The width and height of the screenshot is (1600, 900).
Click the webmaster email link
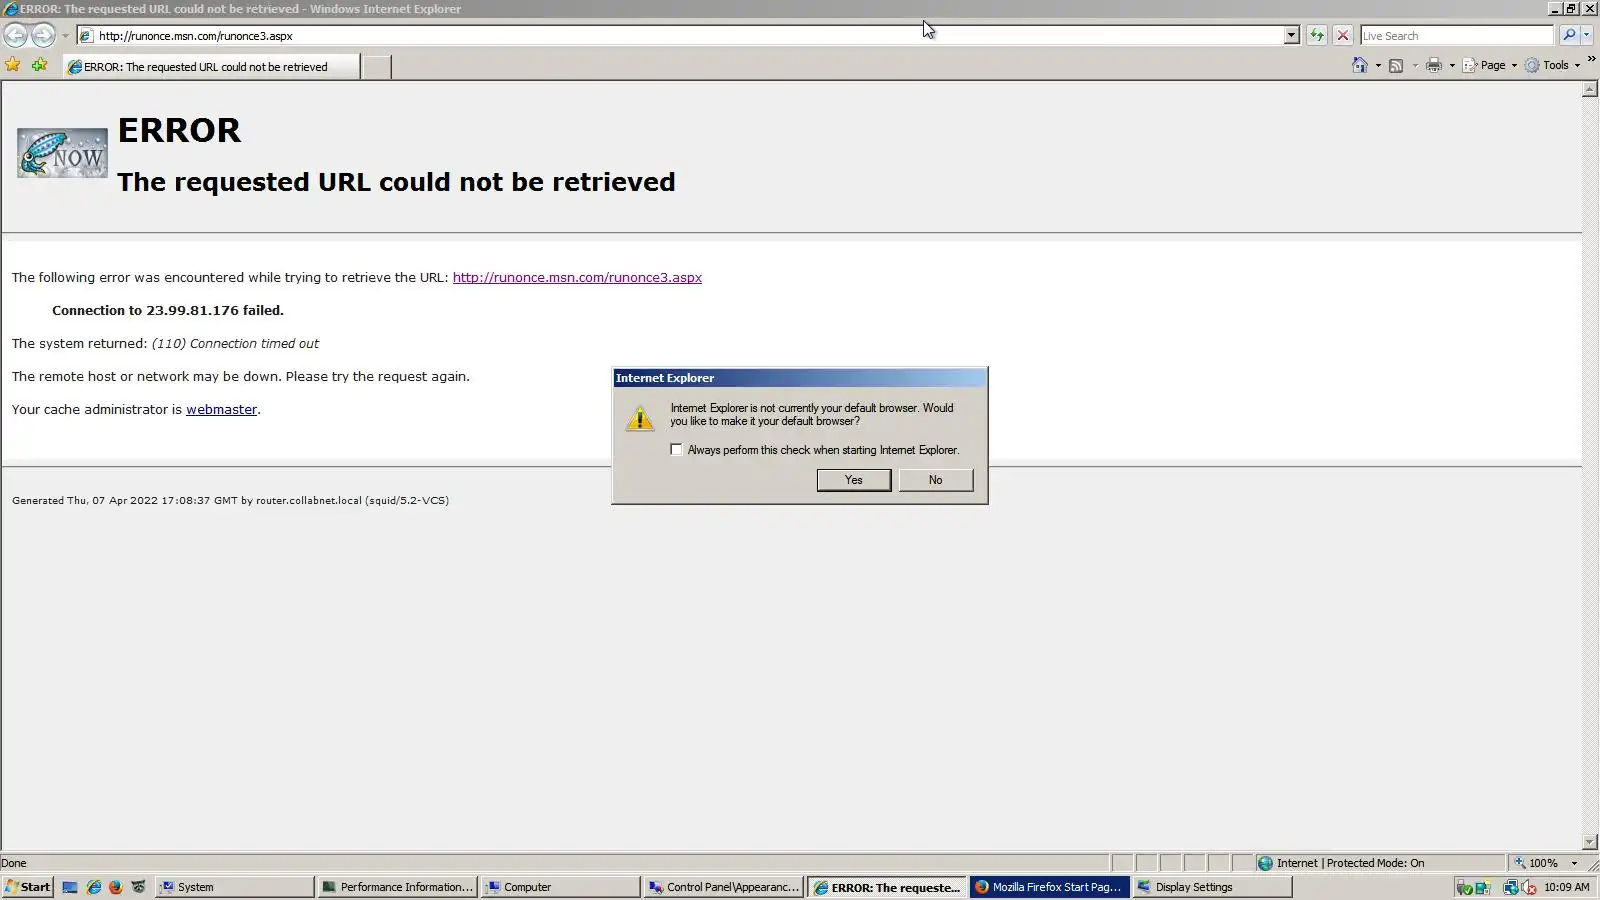click(221, 410)
